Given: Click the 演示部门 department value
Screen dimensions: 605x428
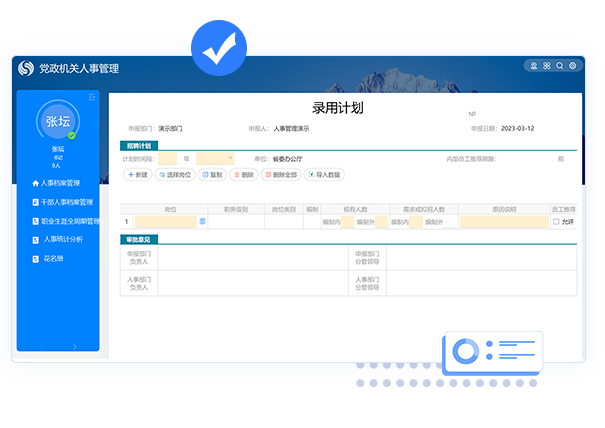Looking at the screenshot, I should pos(170,129).
